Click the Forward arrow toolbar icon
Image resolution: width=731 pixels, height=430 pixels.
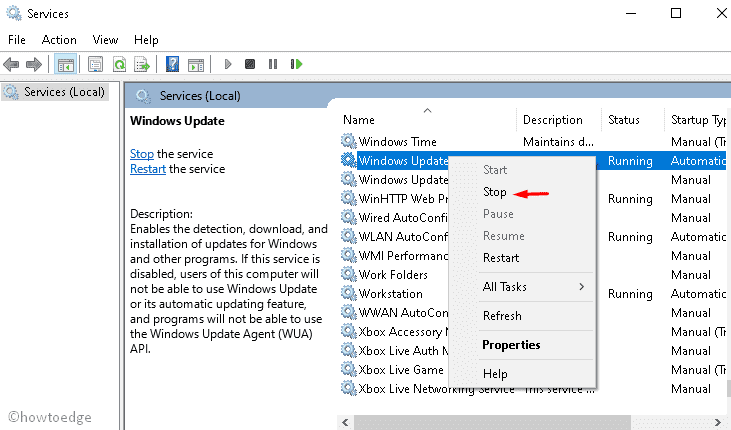pos(34,64)
